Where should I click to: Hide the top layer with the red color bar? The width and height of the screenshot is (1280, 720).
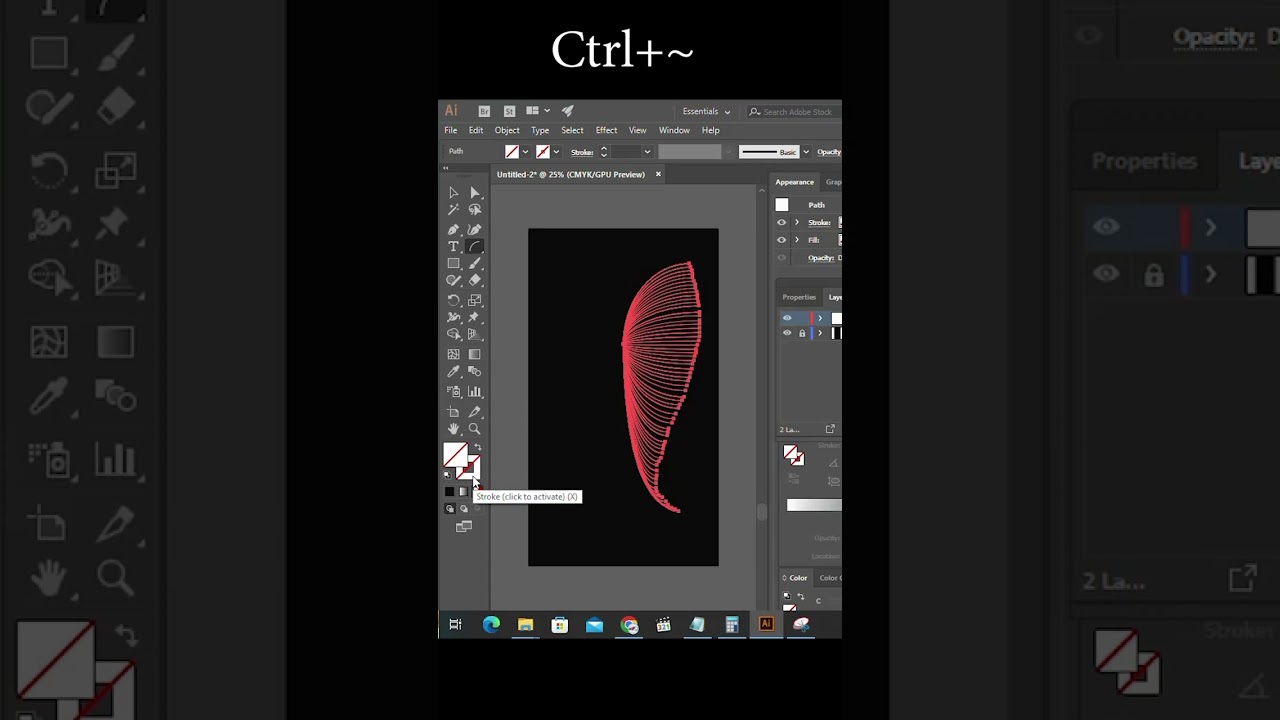coord(787,318)
